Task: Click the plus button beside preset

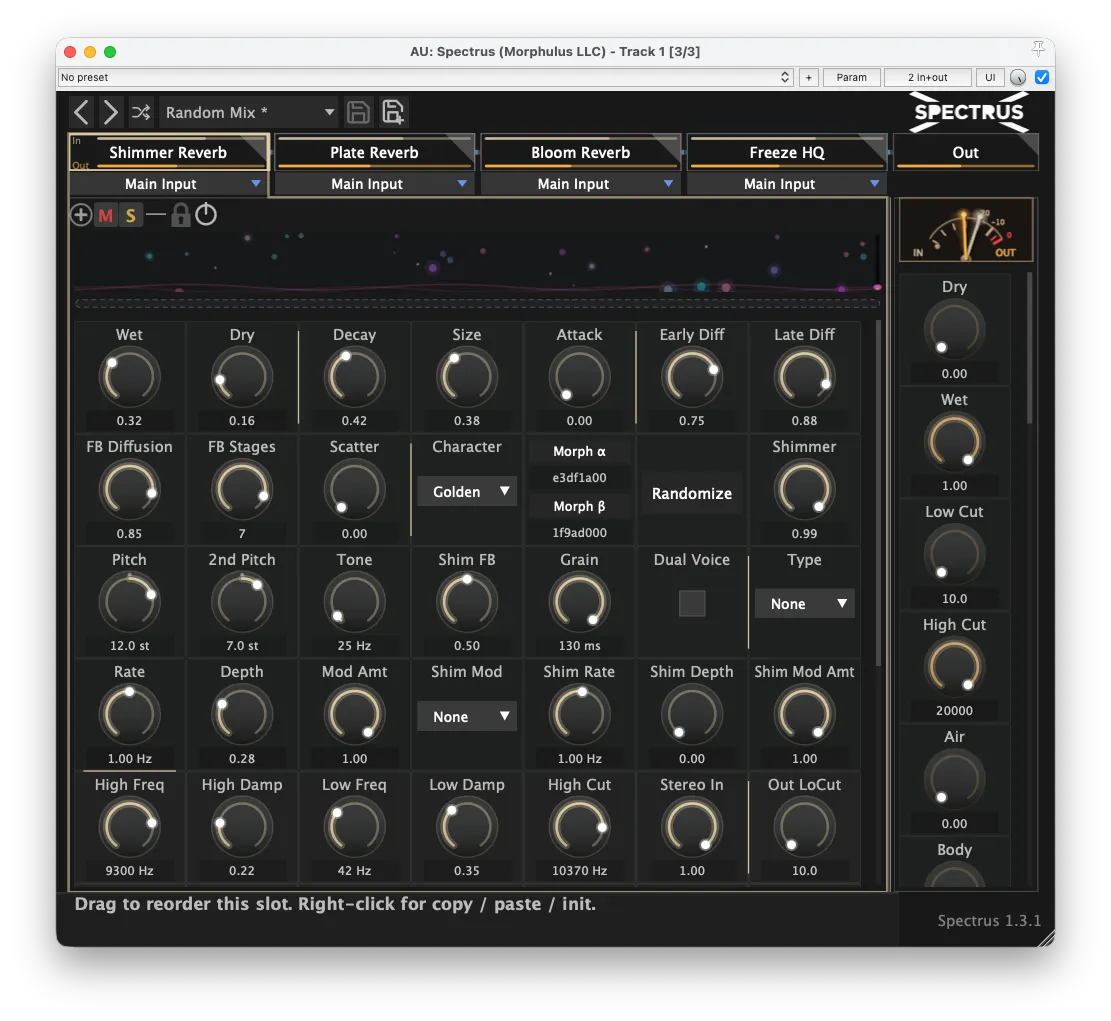Action: pos(808,77)
